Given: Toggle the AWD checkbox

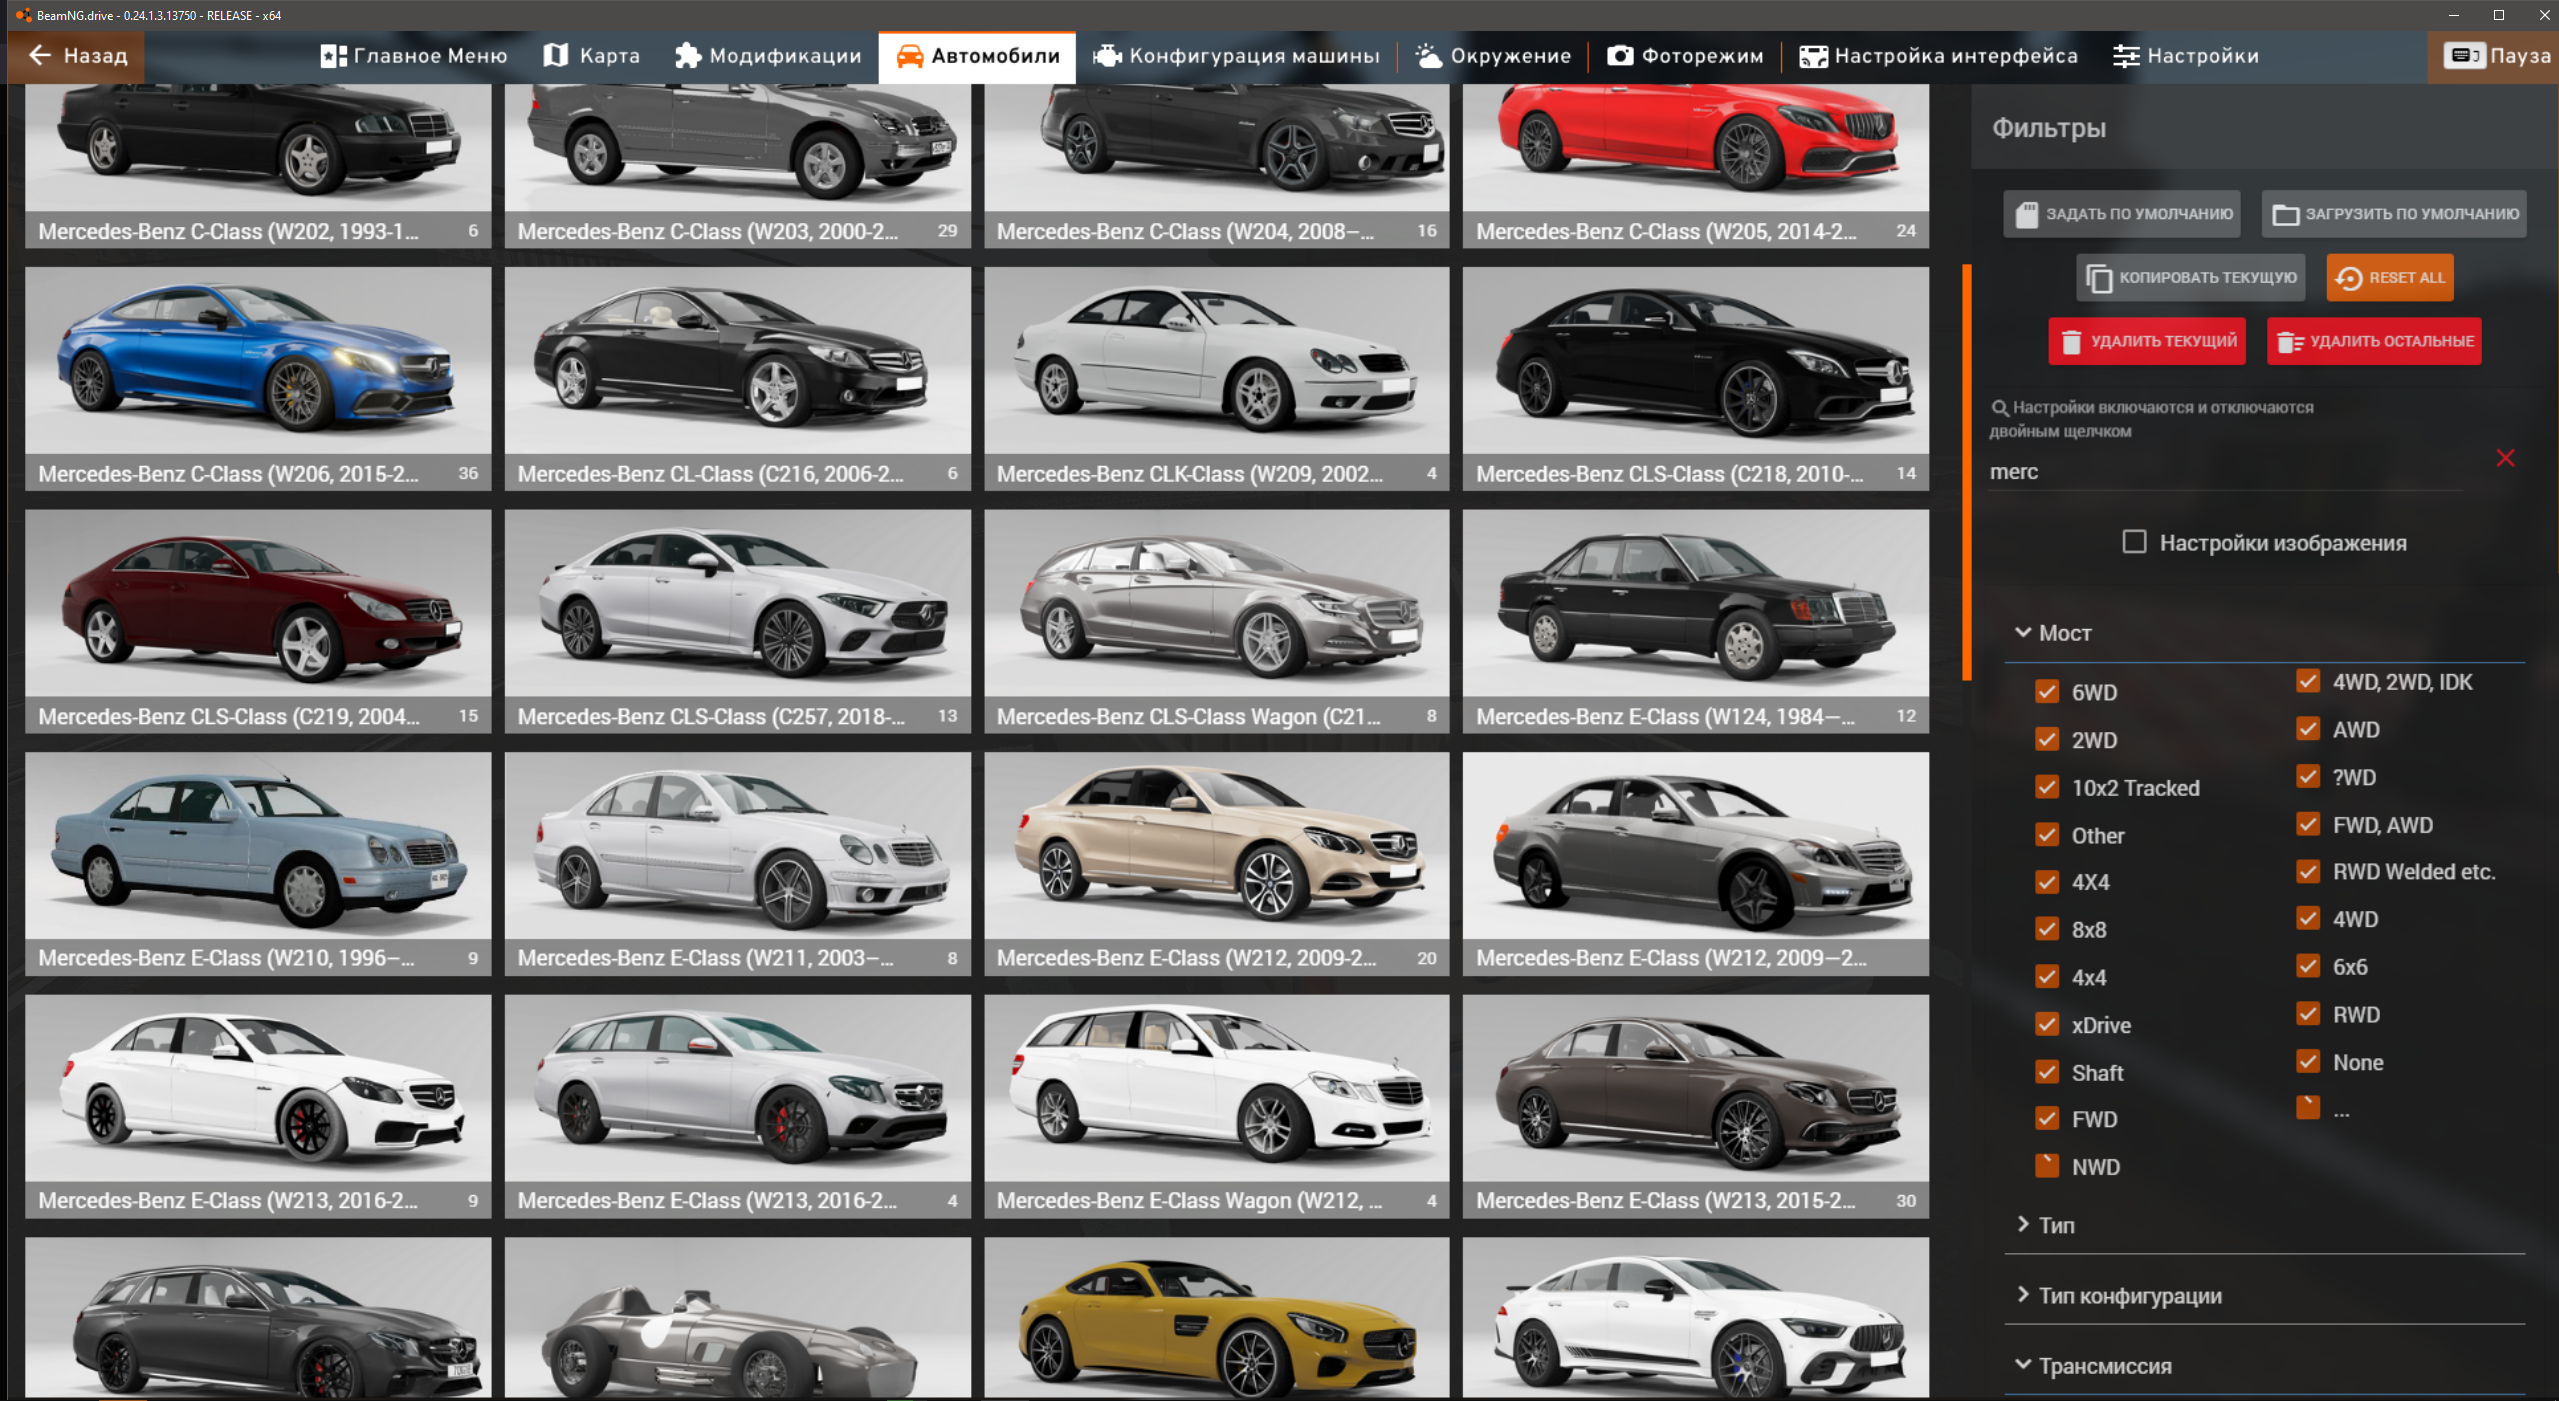Looking at the screenshot, I should (x=2308, y=729).
